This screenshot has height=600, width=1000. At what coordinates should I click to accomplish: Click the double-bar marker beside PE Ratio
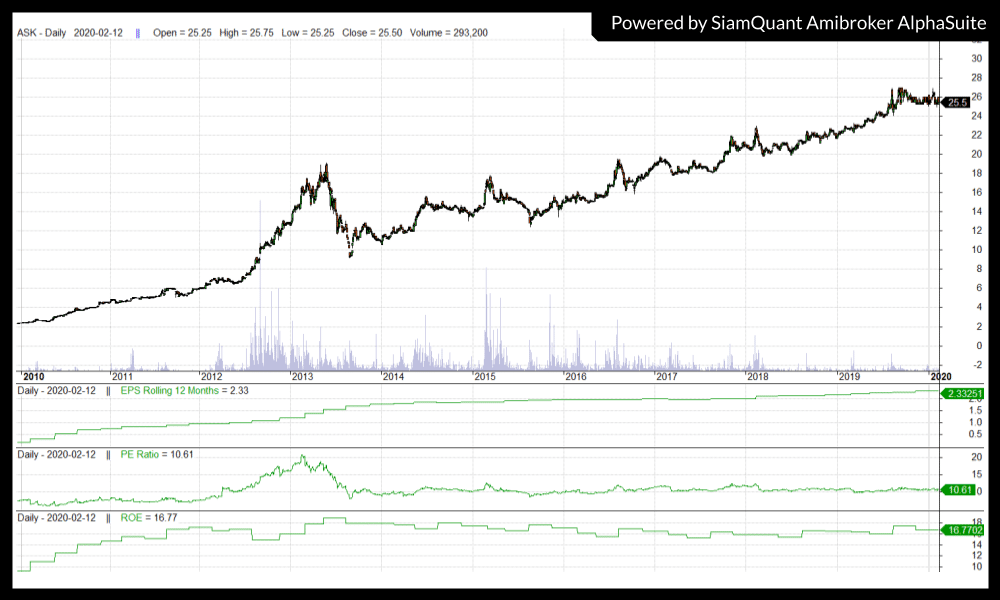pyautogui.click(x=108, y=454)
